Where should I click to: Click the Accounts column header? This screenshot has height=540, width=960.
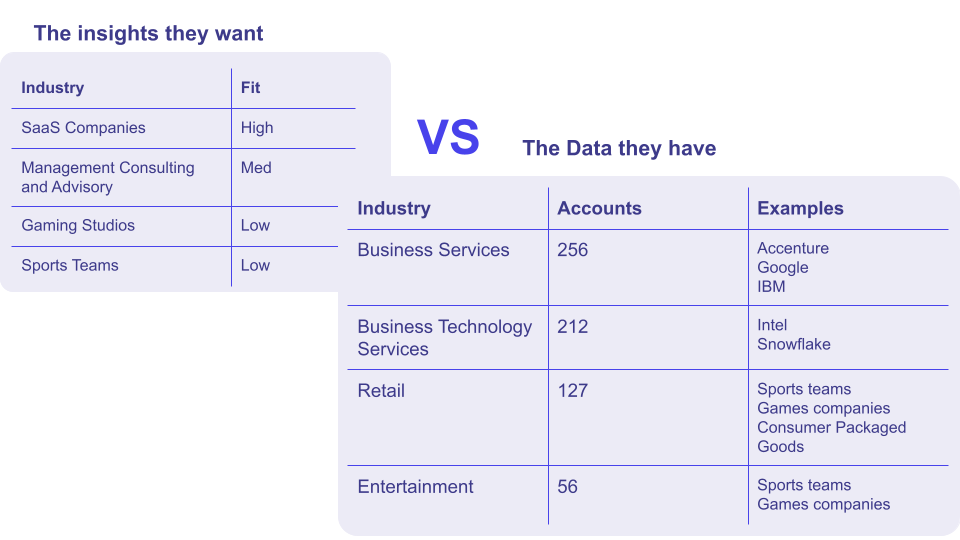point(599,208)
